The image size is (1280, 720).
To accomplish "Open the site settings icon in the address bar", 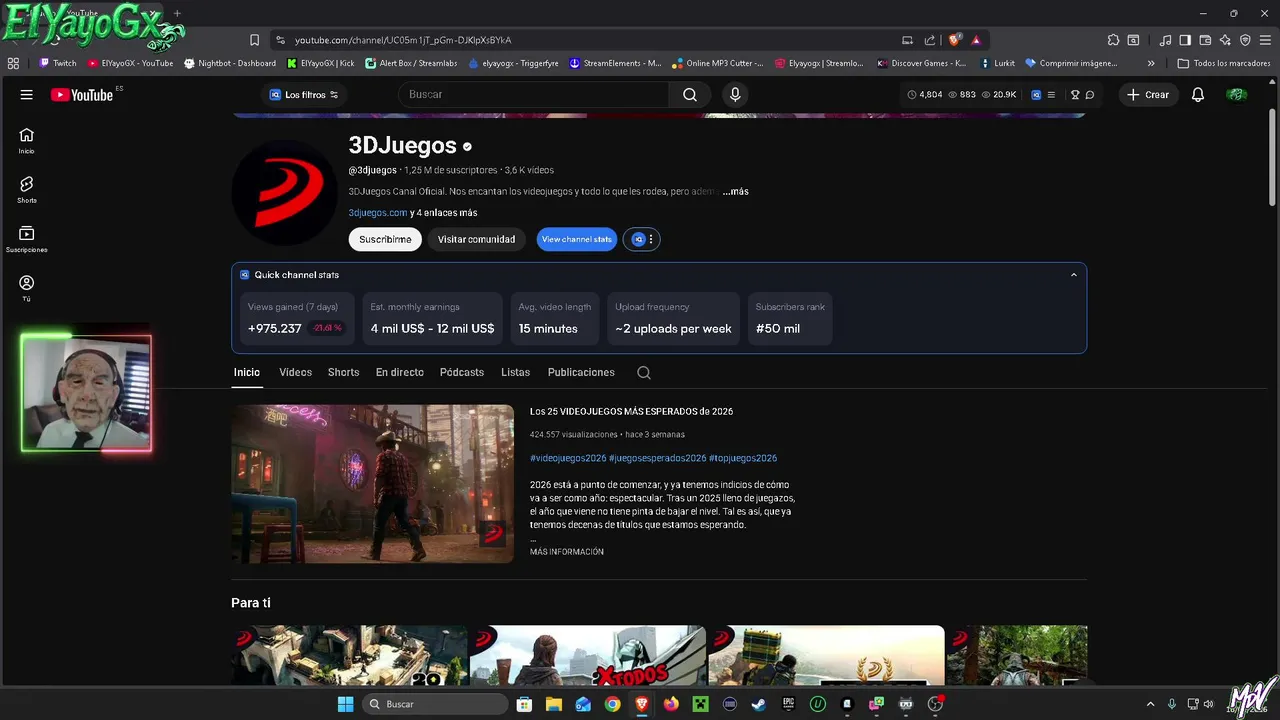I will click(280, 40).
